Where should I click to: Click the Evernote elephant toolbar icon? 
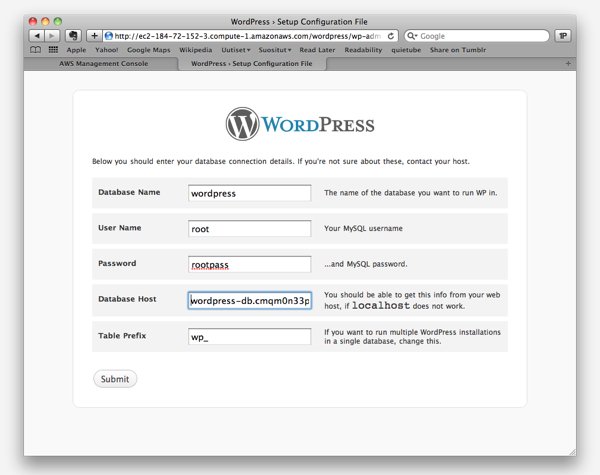point(73,35)
